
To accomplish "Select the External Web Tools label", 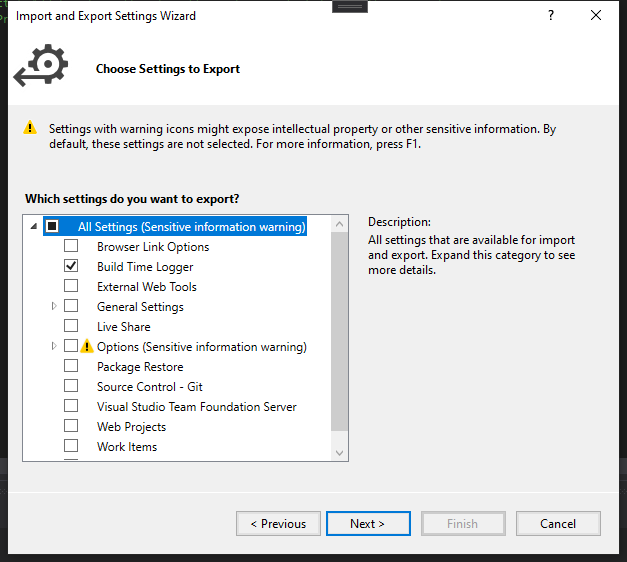I will pos(147,287).
